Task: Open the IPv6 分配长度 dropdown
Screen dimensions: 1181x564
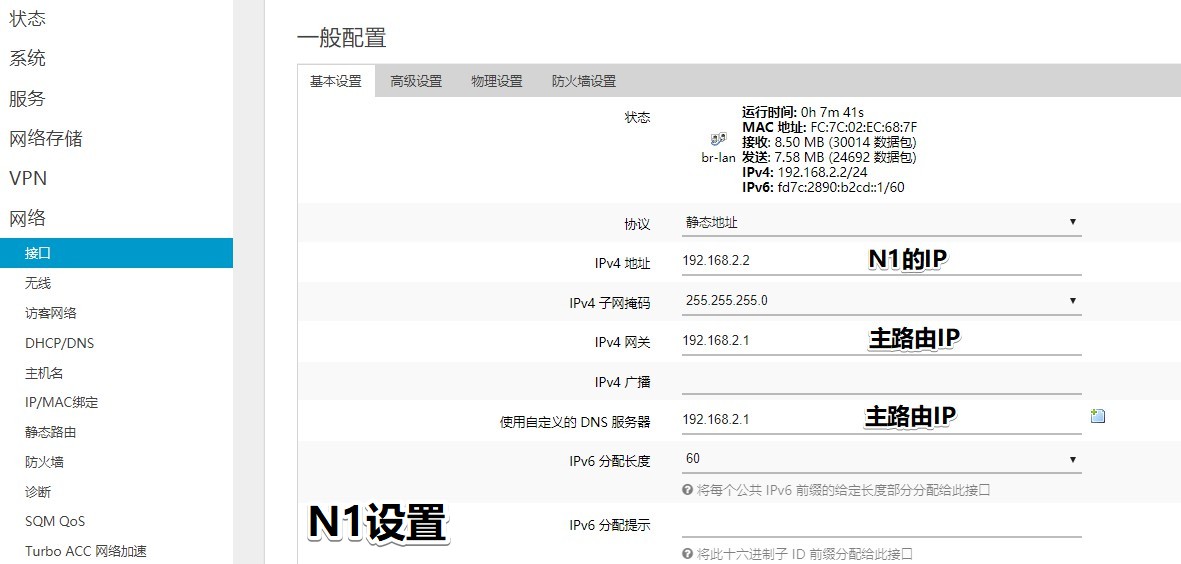Action: pyautogui.click(x=881, y=459)
